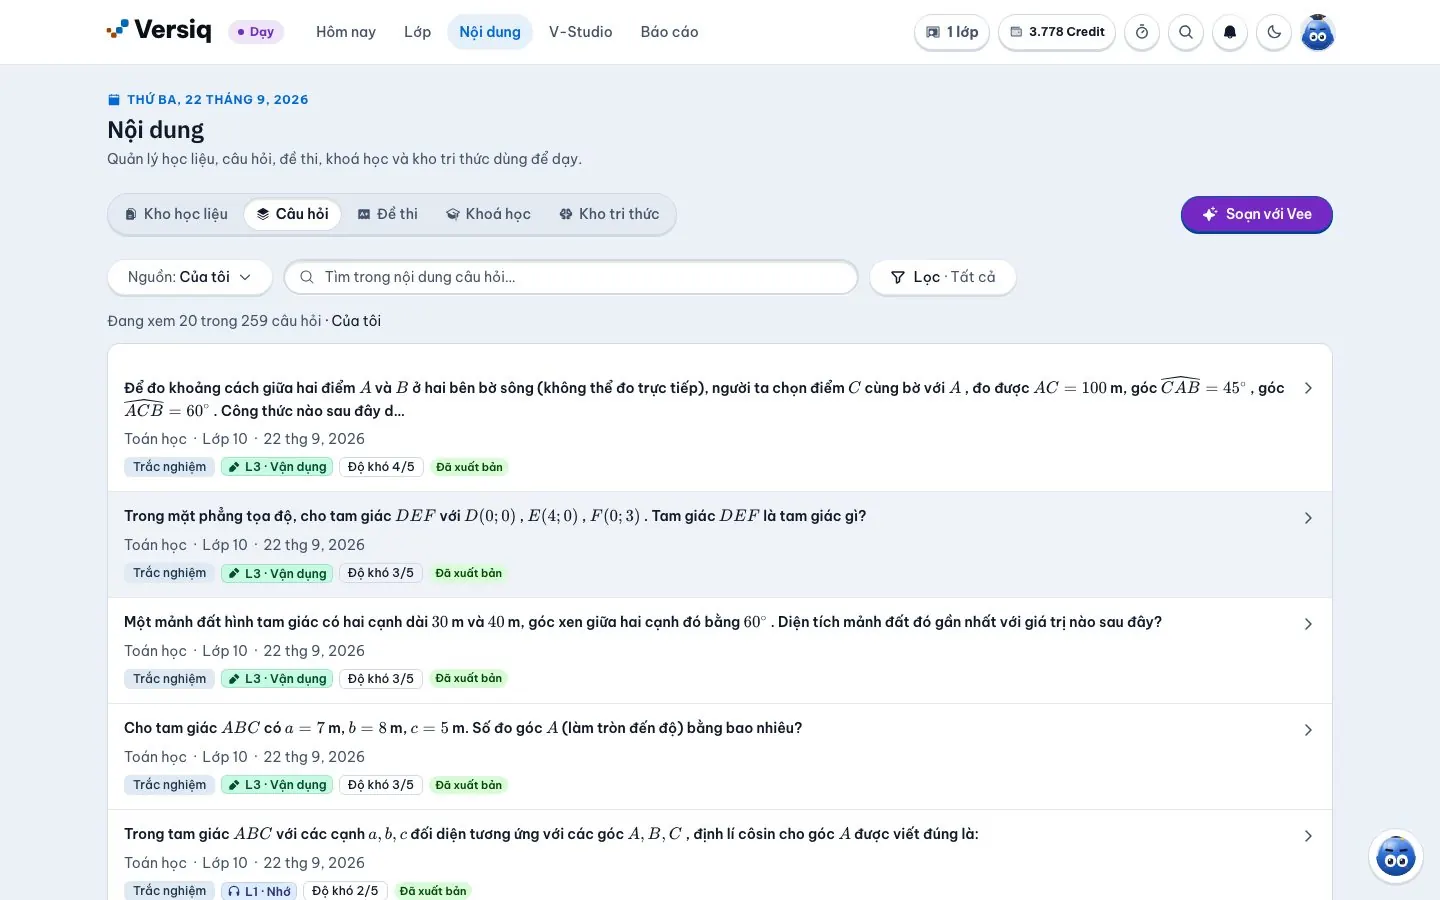Expand the triangular land area question chevron
The height and width of the screenshot is (900, 1440).
point(1308,624)
